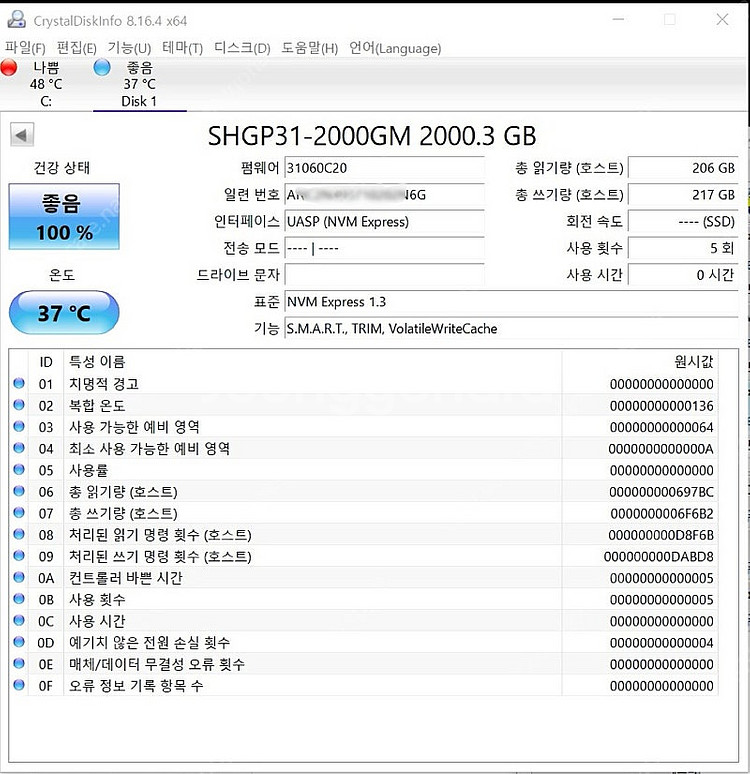Select row 06 총 읽기량 (호스트)
The width and height of the screenshot is (750, 774).
click(x=364, y=492)
